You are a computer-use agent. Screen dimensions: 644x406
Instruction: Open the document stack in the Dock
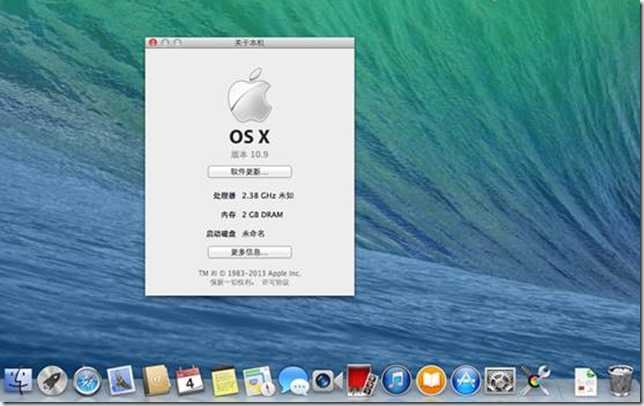(x=586, y=381)
